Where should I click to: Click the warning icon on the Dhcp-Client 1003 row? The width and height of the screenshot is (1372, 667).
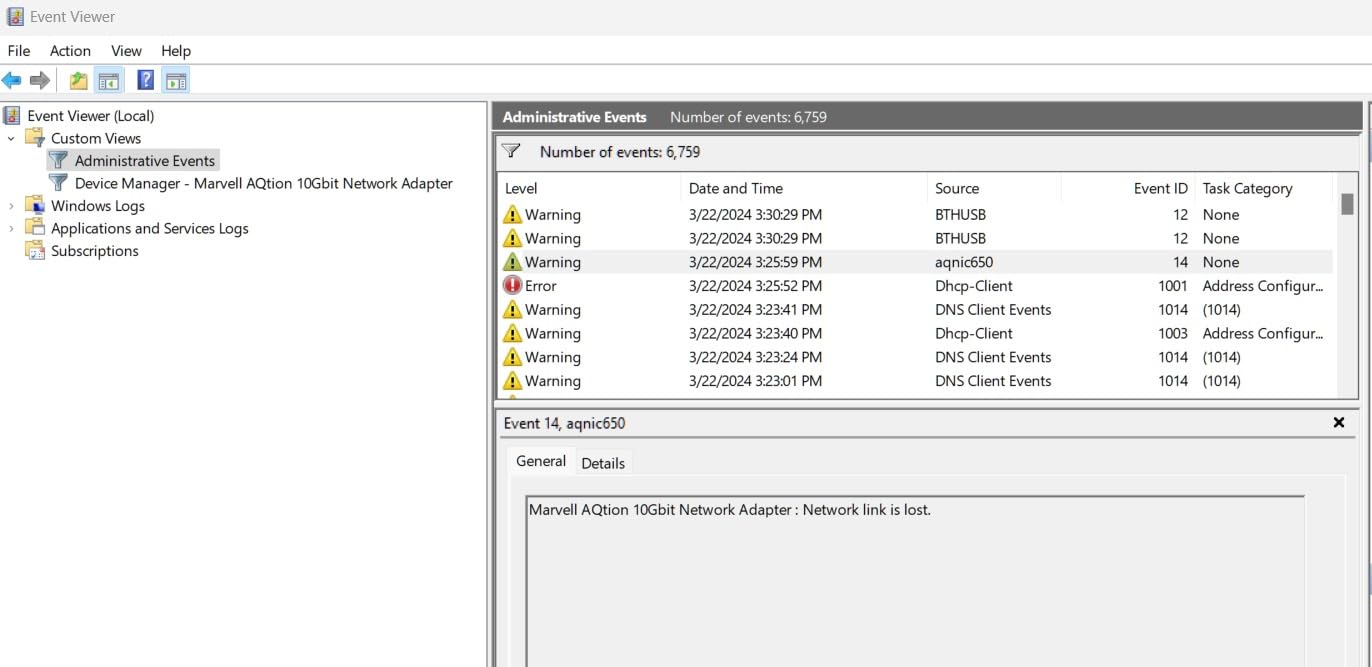click(512, 333)
